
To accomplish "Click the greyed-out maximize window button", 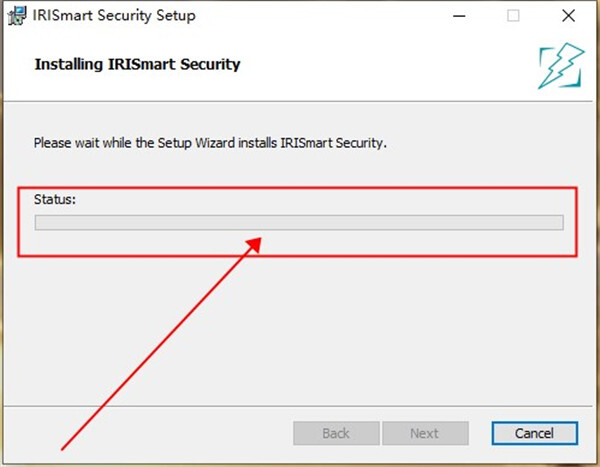I will pos(513,16).
